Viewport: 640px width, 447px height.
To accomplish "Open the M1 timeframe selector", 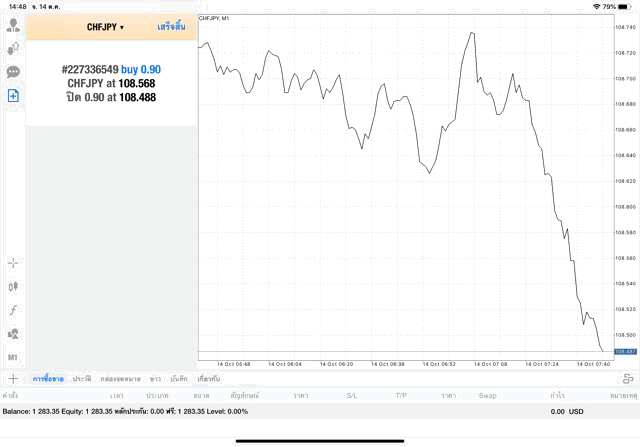I will [x=13, y=357].
